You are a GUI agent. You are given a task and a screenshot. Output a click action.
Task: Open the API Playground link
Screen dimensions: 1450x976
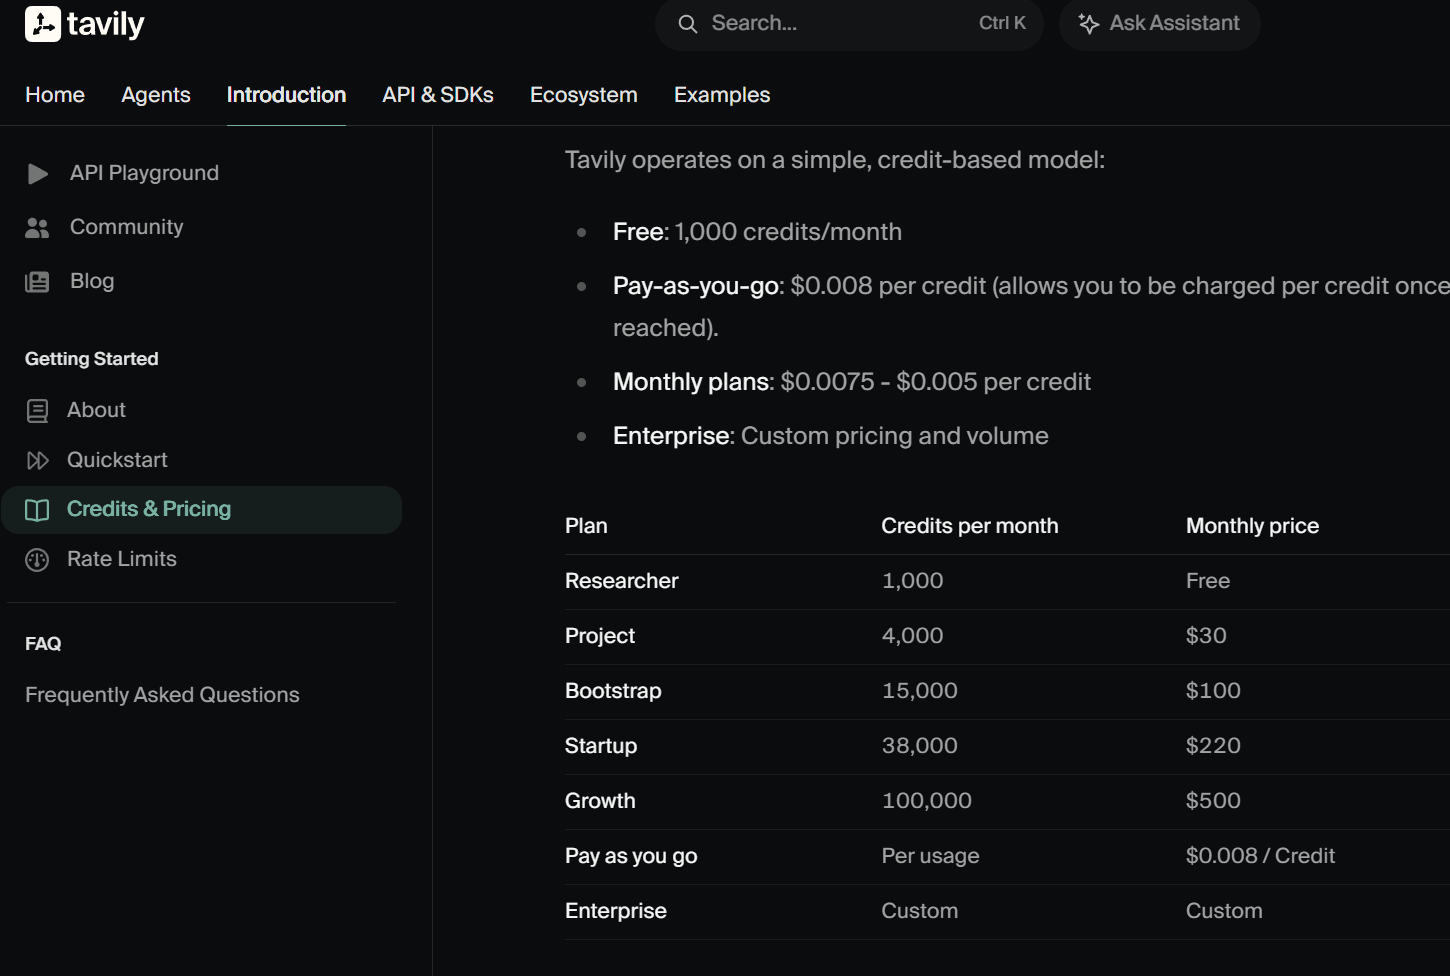(144, 173)
